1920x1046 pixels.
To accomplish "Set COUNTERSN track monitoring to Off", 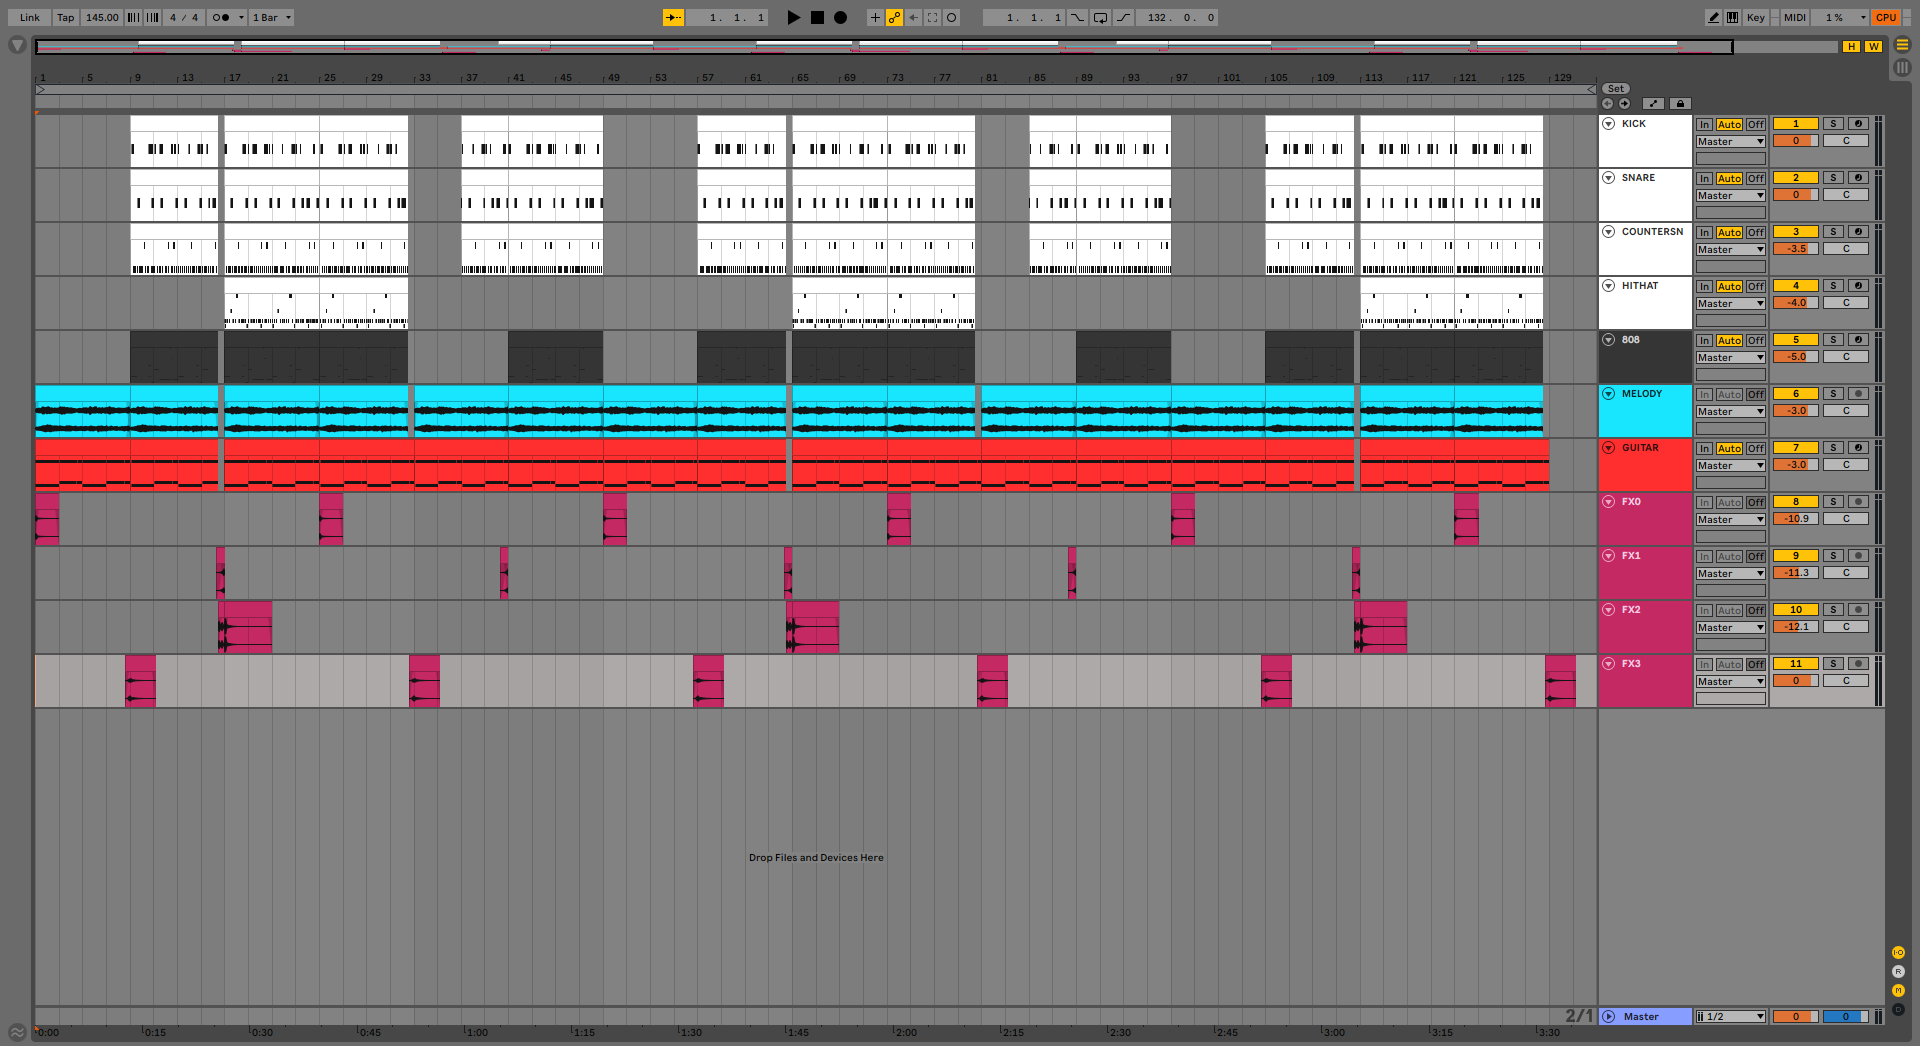I will [x=1756, y=233].
